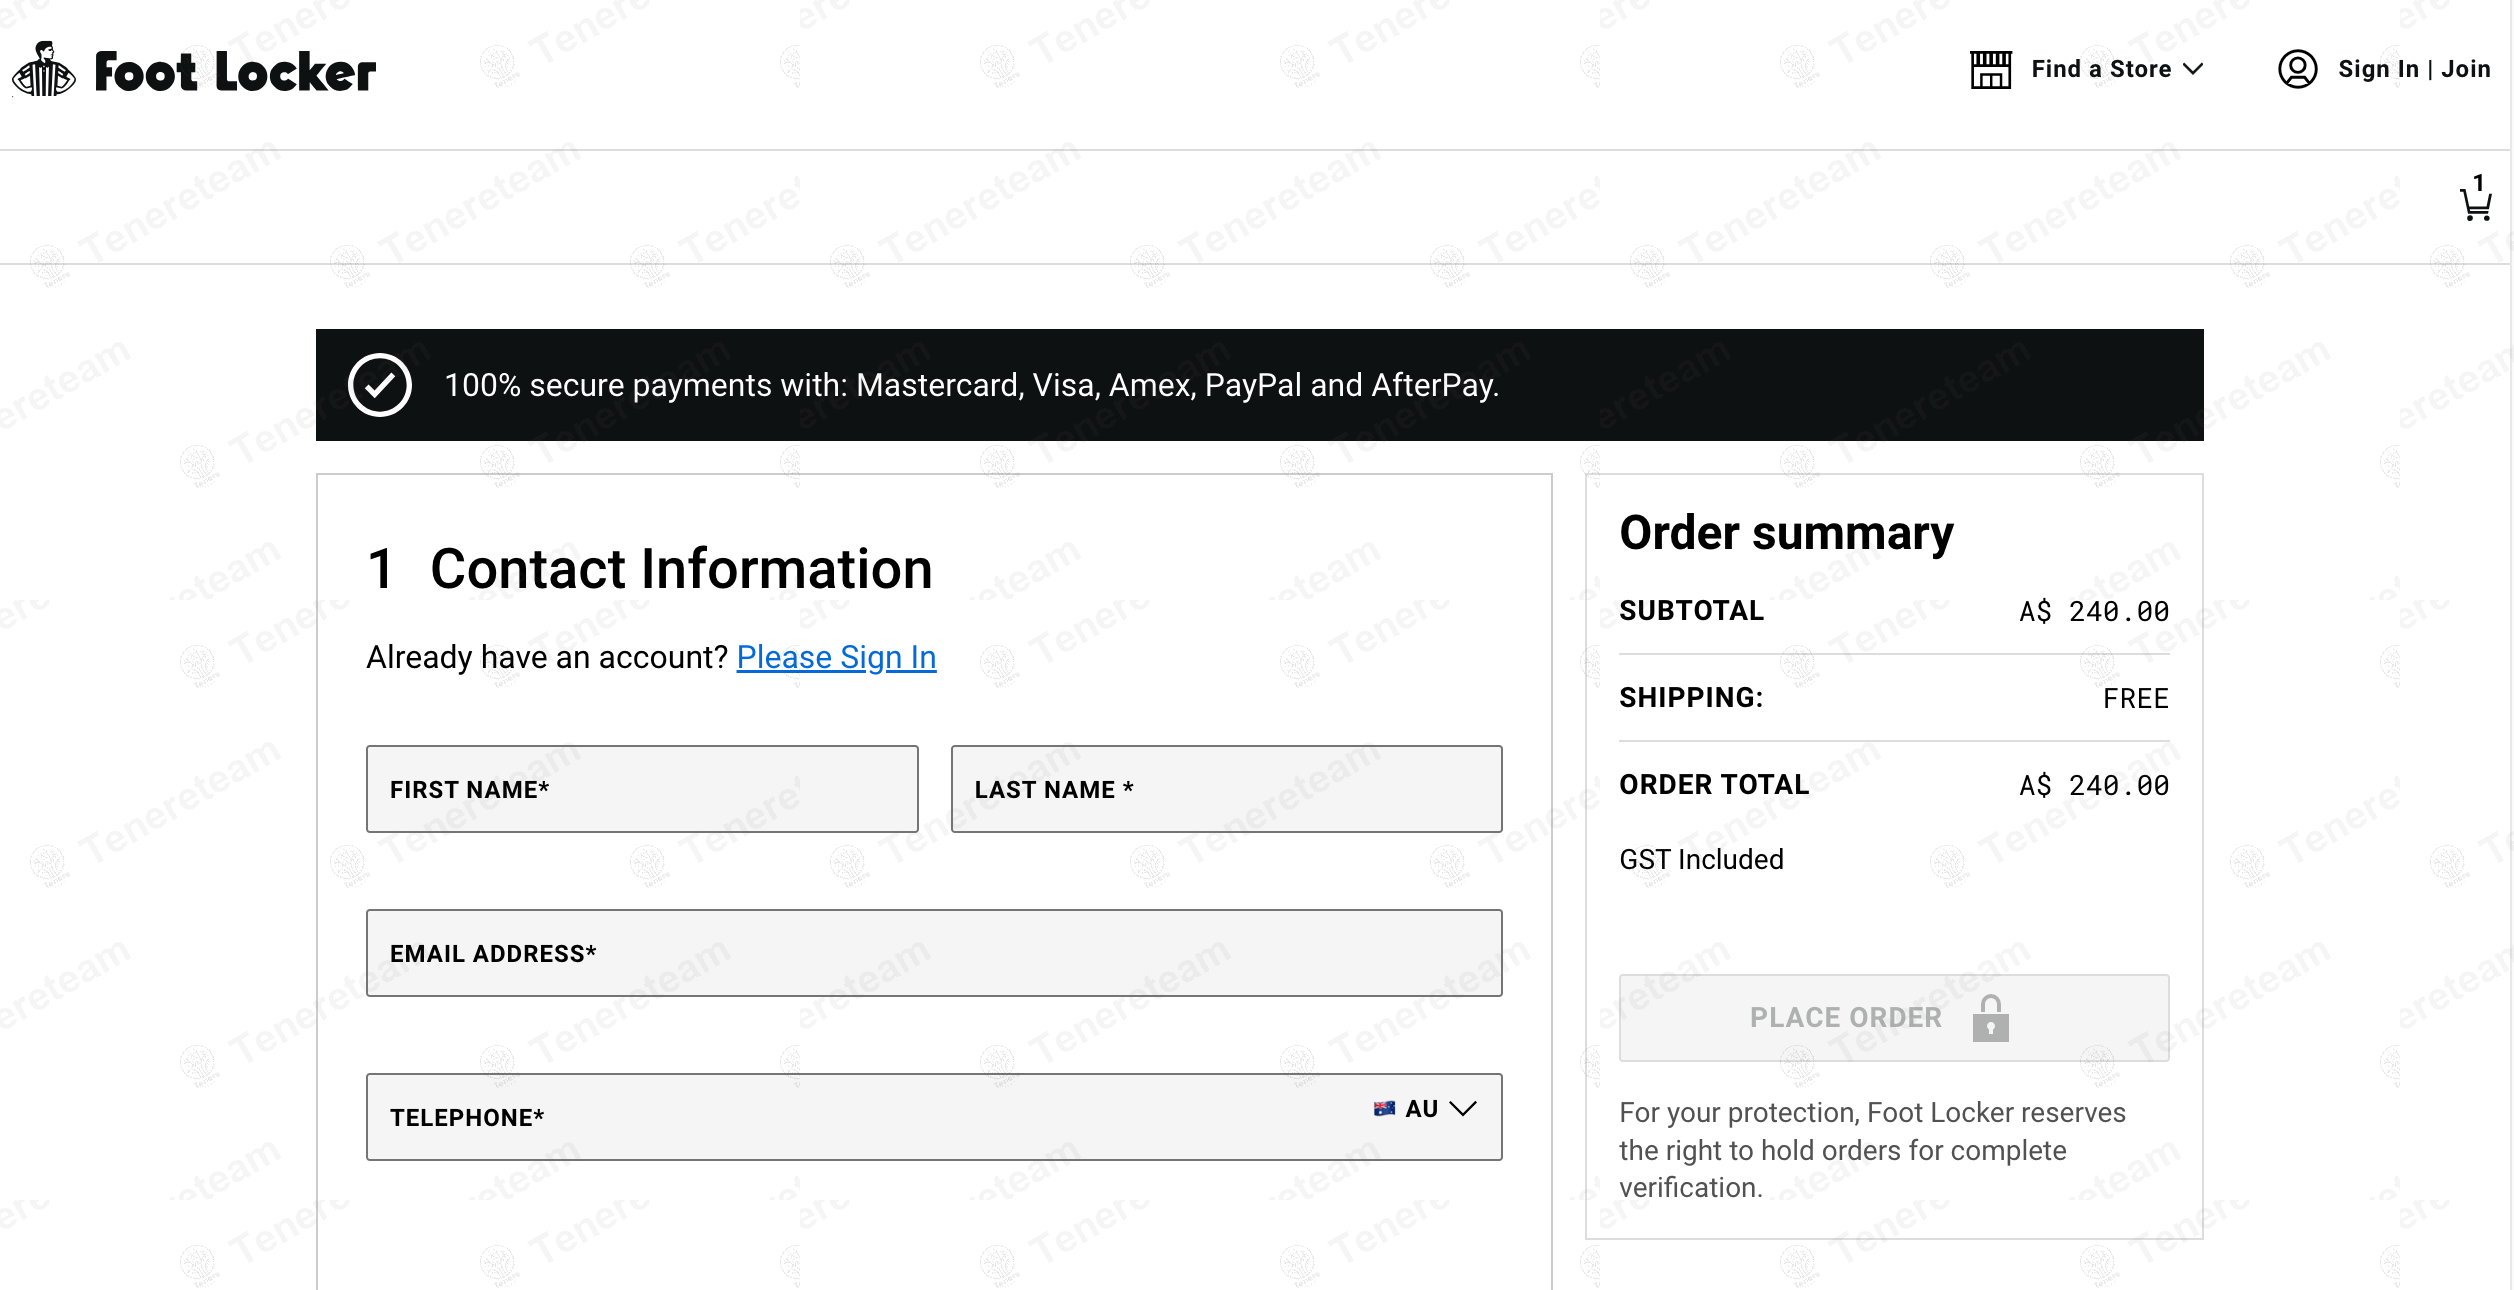Click the Order summary heading
2514x1290 pixels.
point(1786,533)
